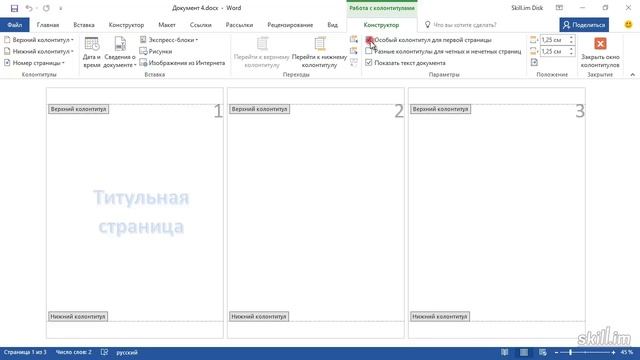Click Страница 1 из 3 in status bar
The width and height of the screenshot is (640, 360).
coord(25,352)
